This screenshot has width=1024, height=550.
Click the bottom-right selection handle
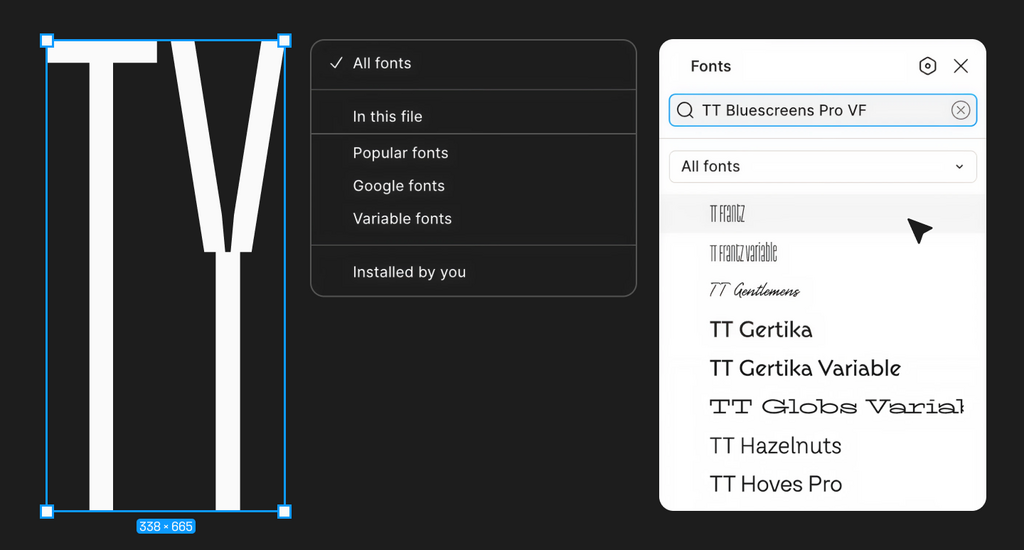coord(284,511)
